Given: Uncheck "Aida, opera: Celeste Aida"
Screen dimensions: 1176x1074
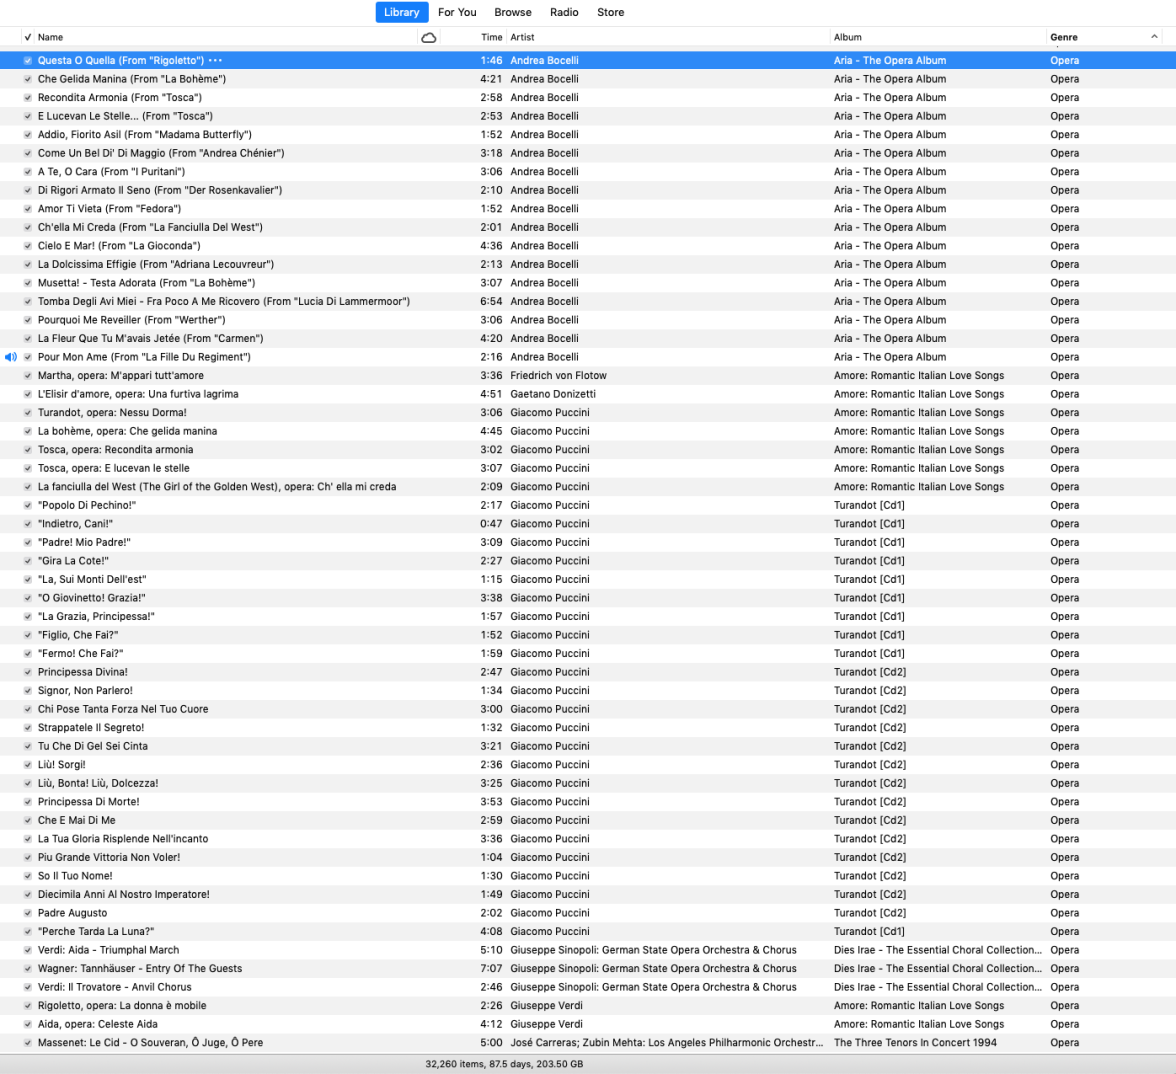Looking at the screenshot, I should click(27, 1024).
